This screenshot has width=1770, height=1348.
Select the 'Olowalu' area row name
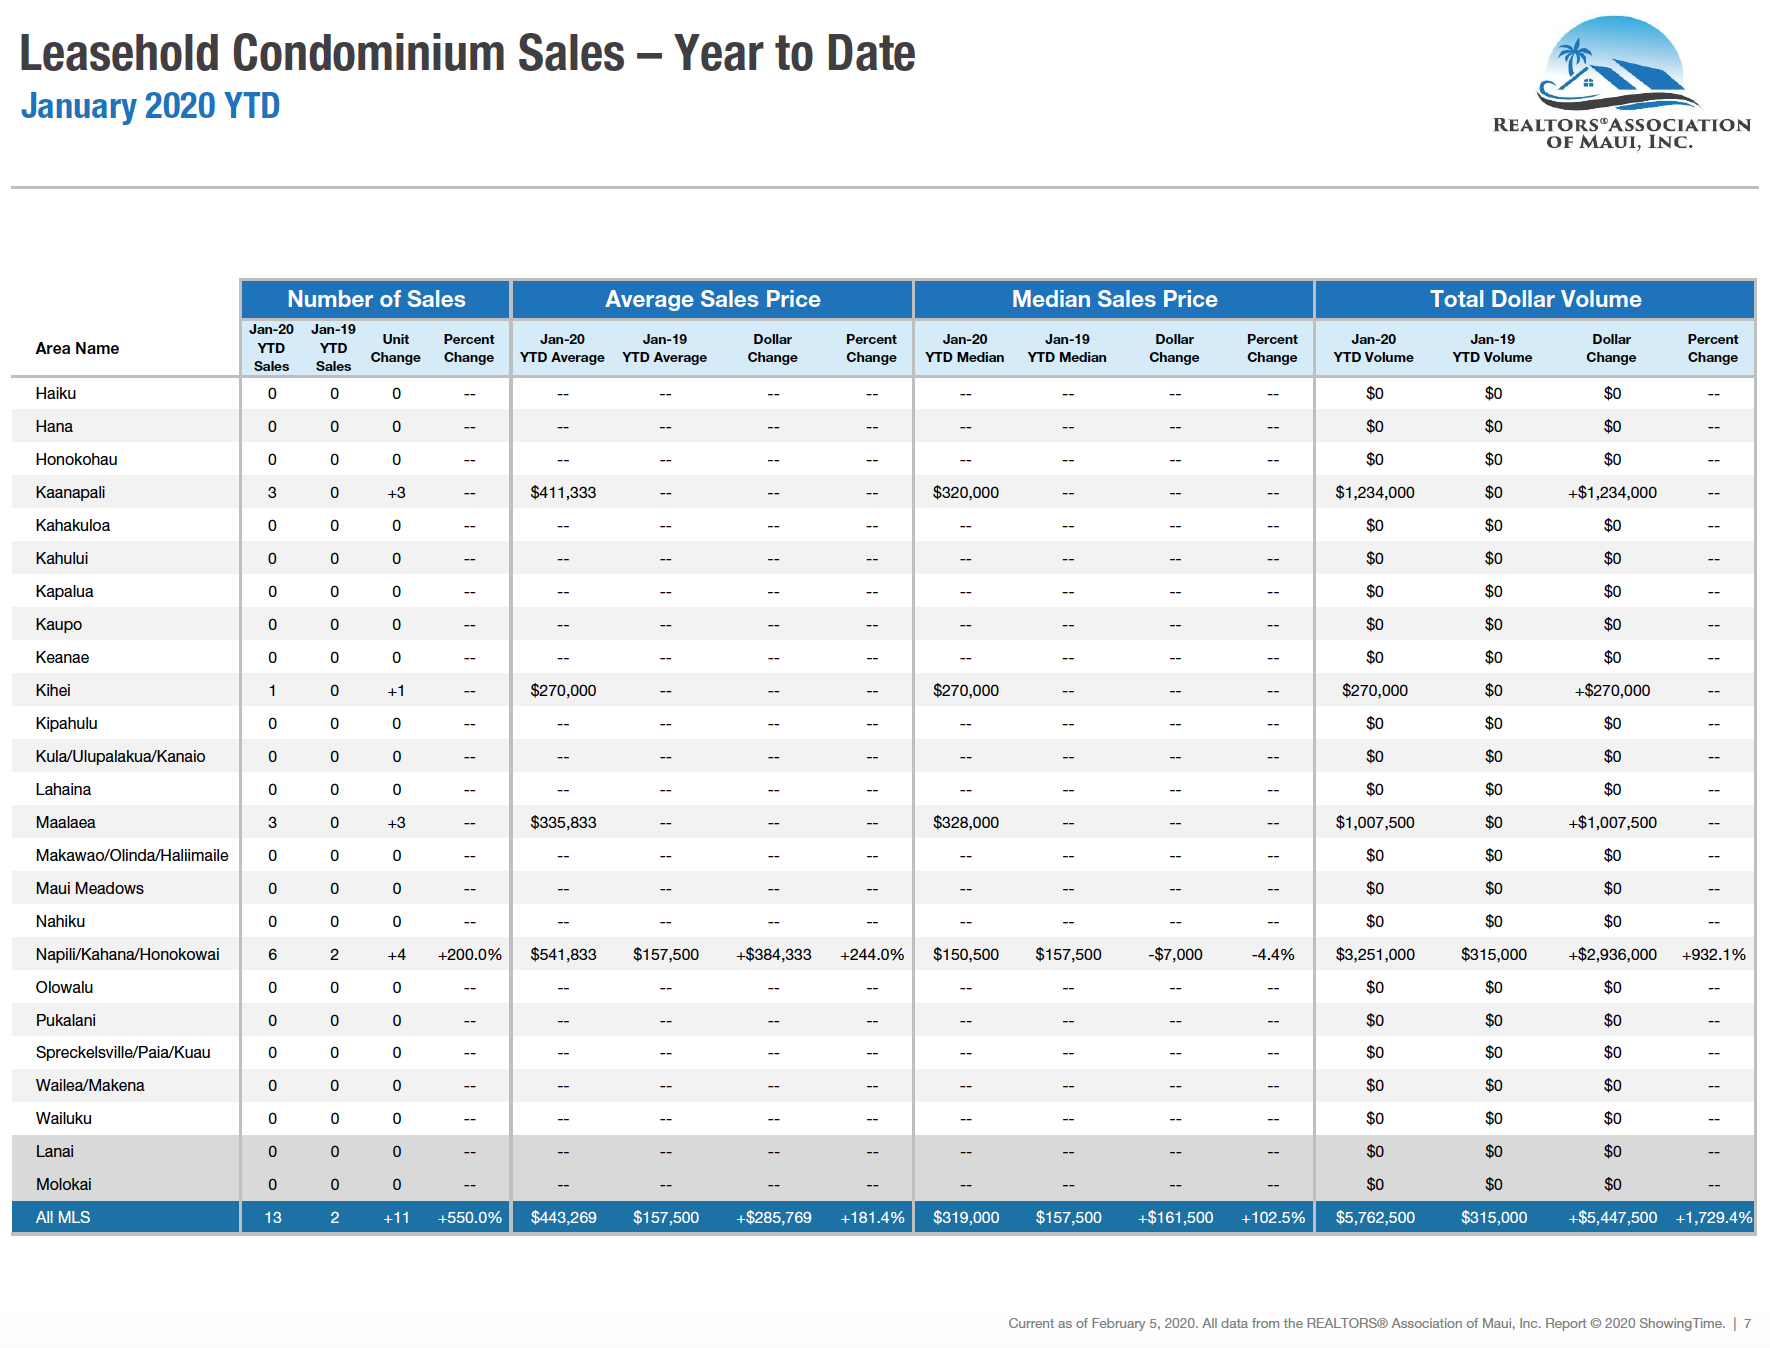coord(64,987)
